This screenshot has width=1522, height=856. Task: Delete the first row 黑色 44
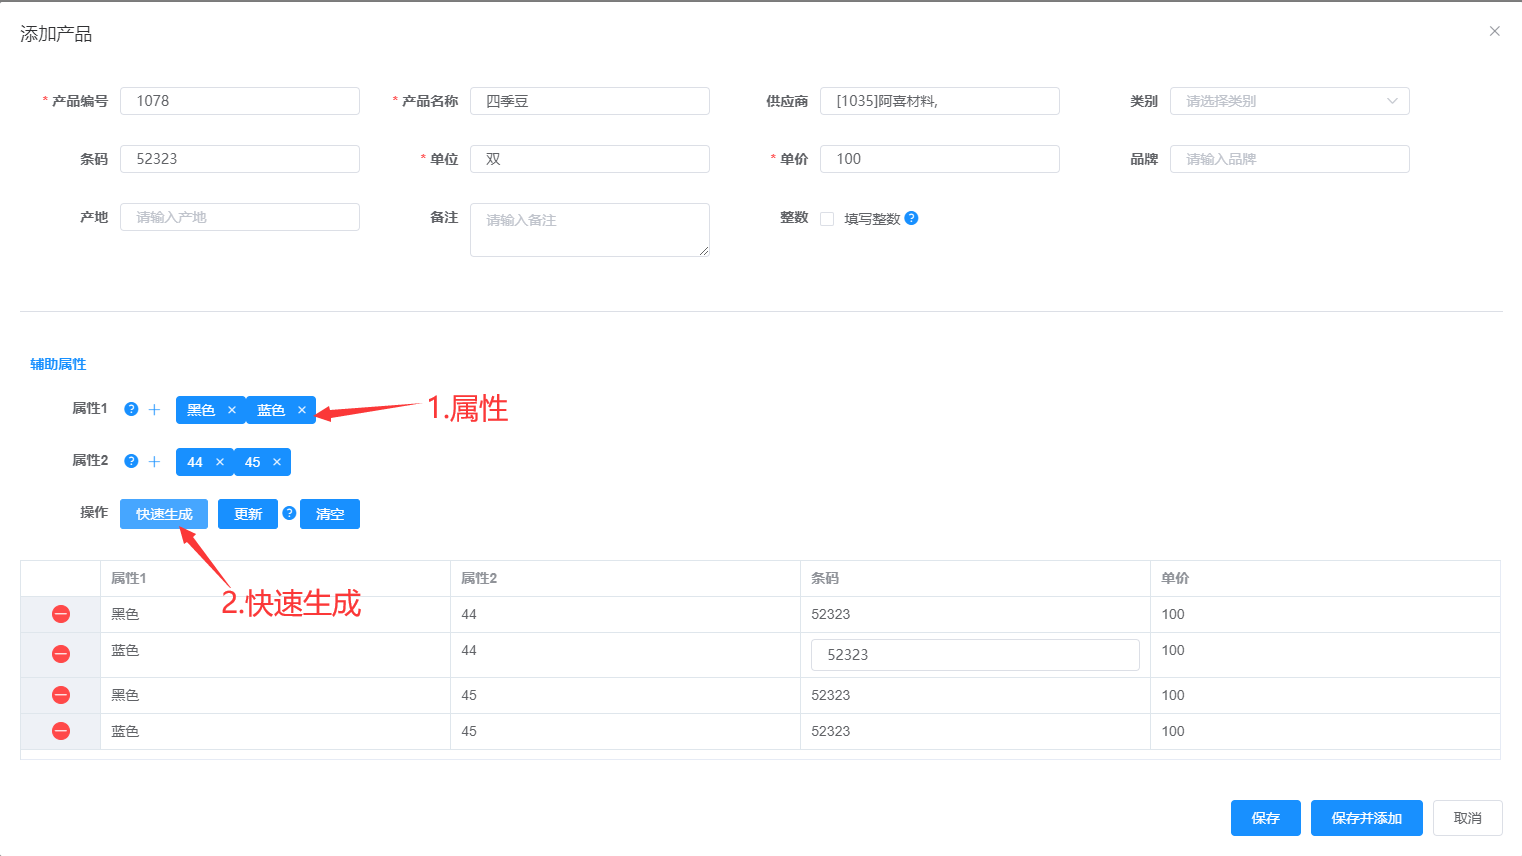pos(61,614)
